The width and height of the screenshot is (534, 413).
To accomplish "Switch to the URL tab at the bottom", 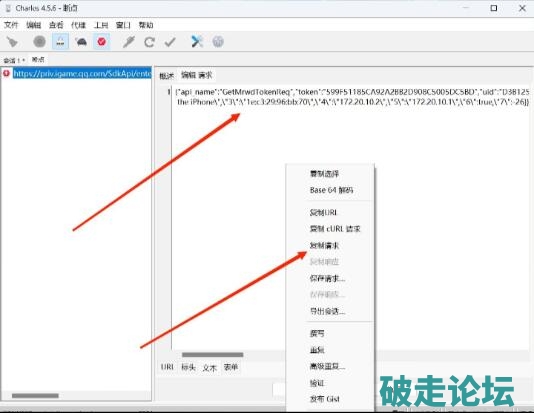I will 167,367.
